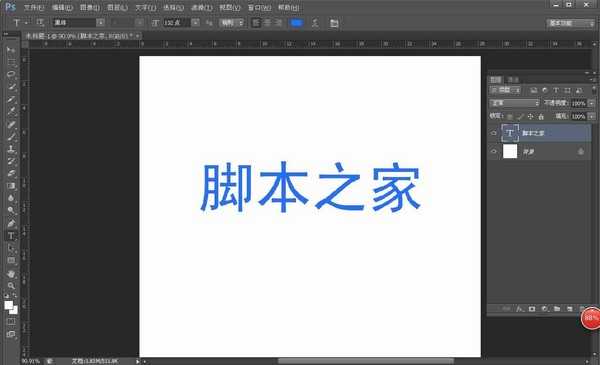Filter layers by type layers

pyautogui.click(x=556, y=90)
